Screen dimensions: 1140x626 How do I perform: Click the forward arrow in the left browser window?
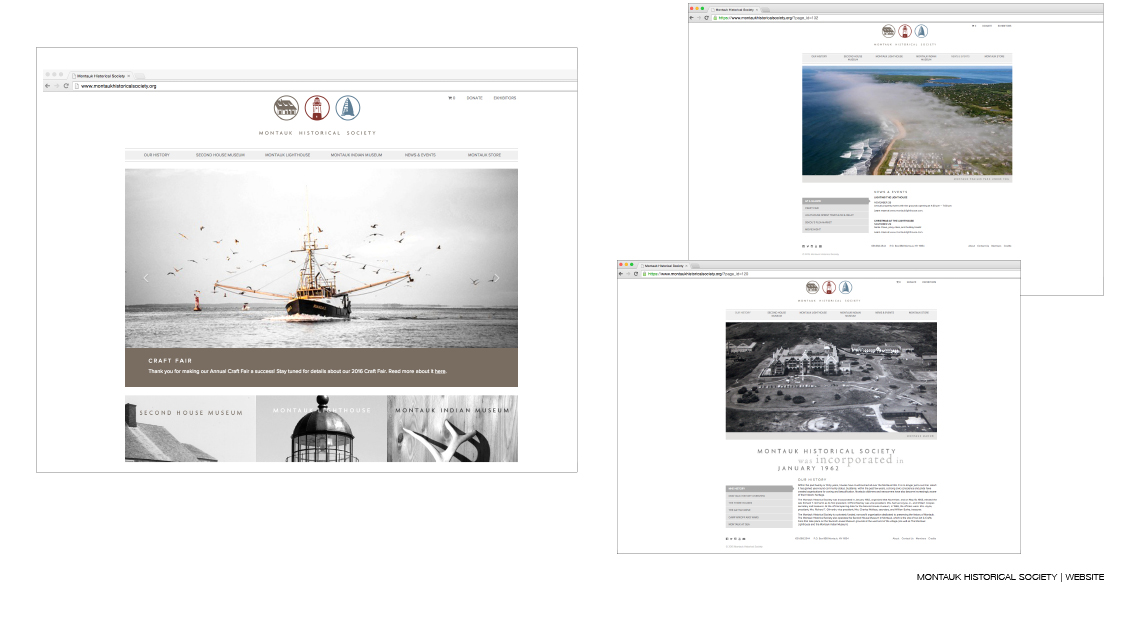(x=57, y=86)
